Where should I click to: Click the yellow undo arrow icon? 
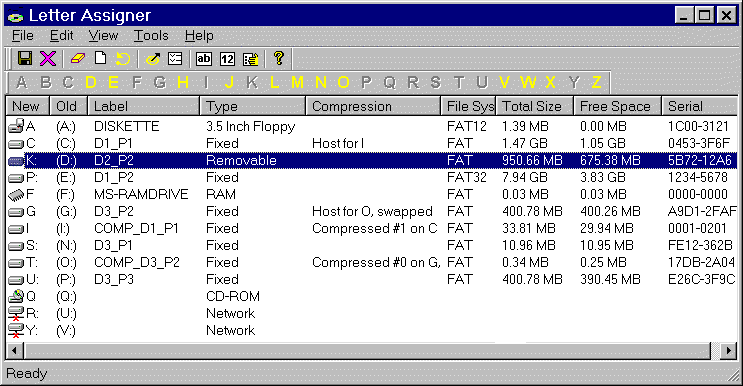[x=123, y=59]
